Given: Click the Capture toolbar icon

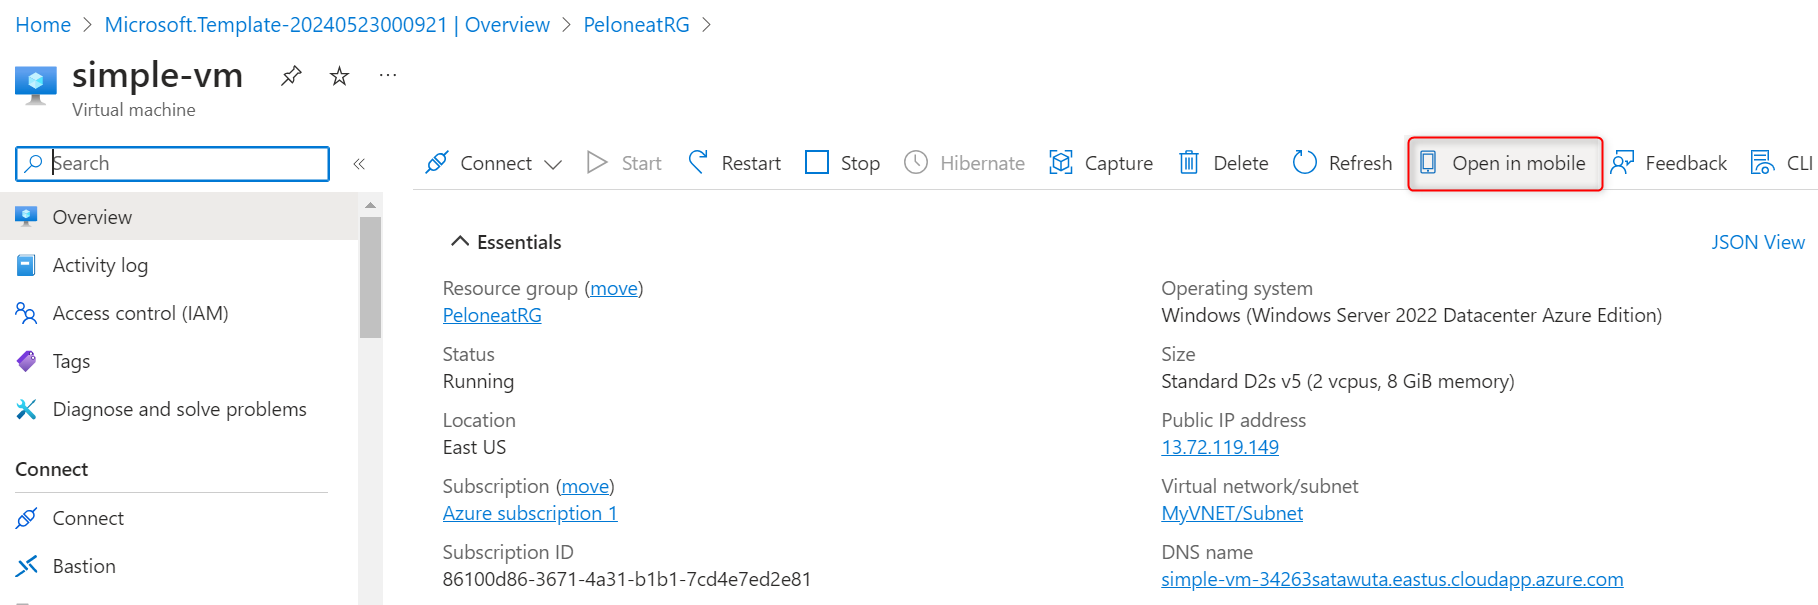Looking at the screenshot, I should point(1061,163).
